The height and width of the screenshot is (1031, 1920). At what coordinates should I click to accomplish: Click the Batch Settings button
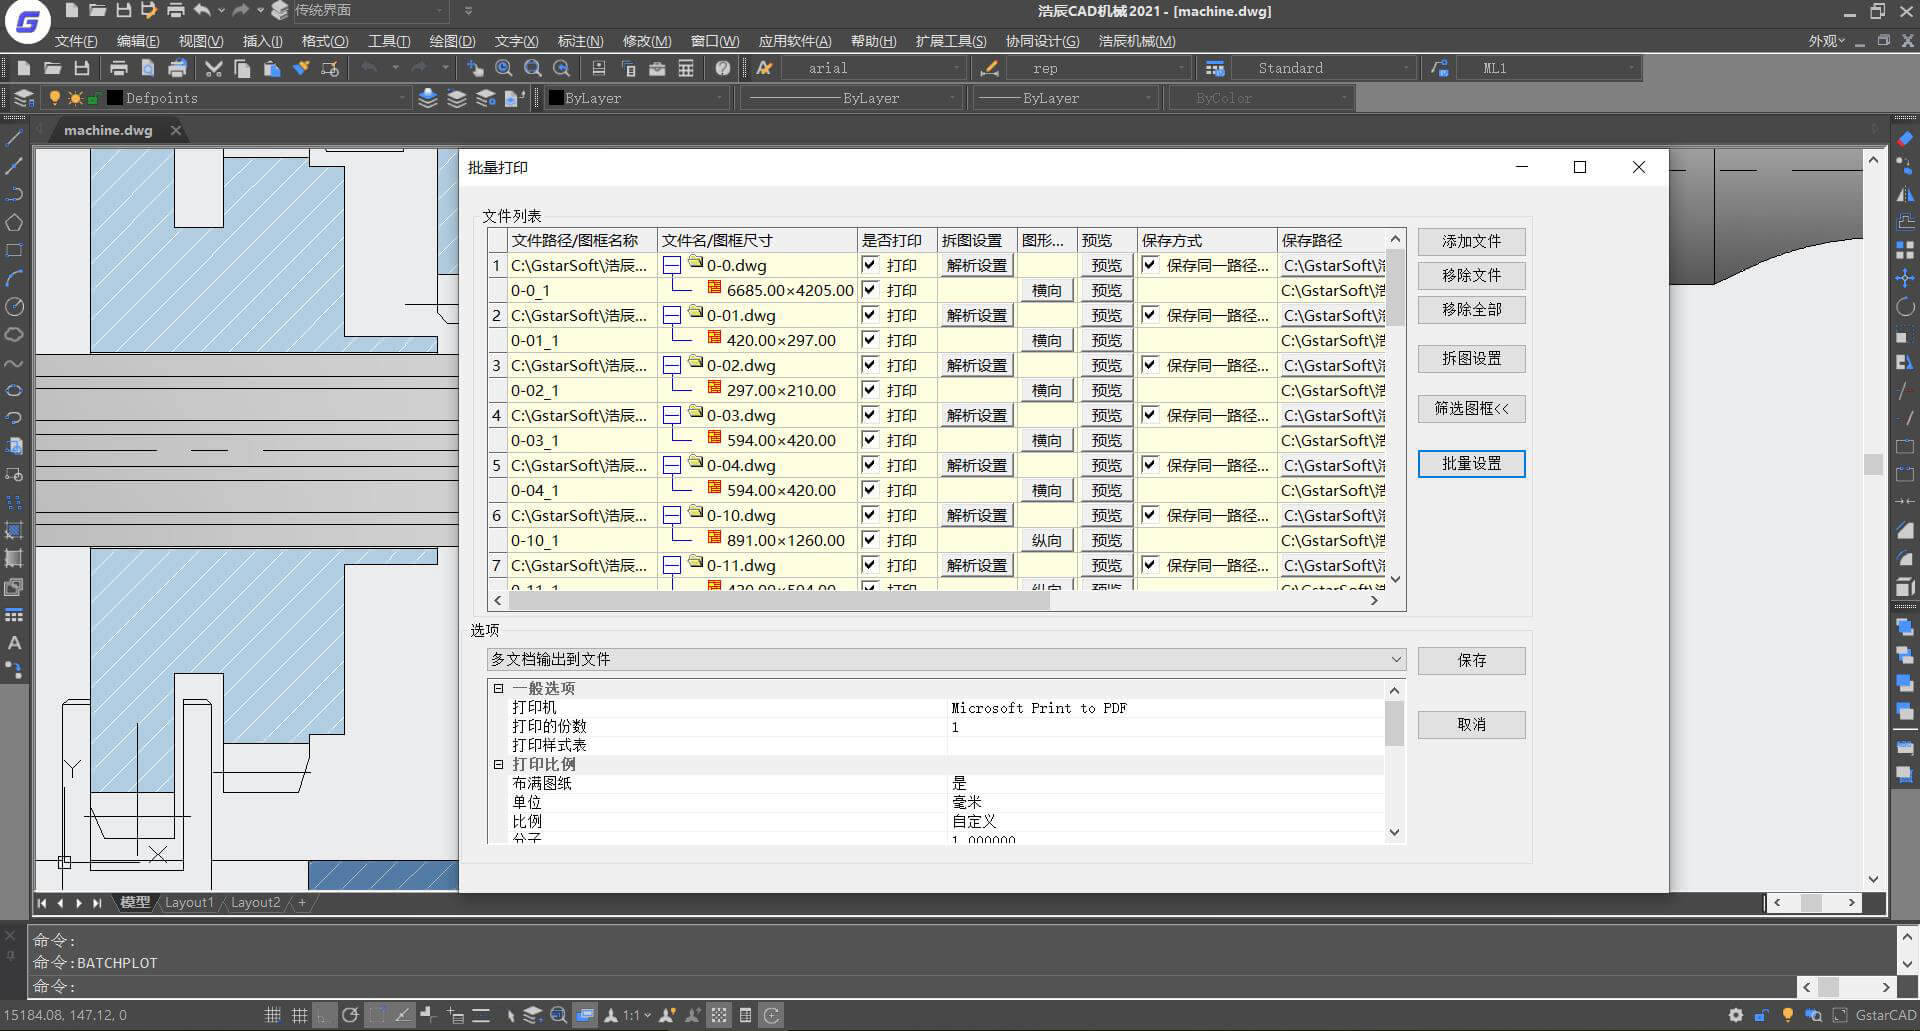pyautogui.click(x=1471, y=464)
